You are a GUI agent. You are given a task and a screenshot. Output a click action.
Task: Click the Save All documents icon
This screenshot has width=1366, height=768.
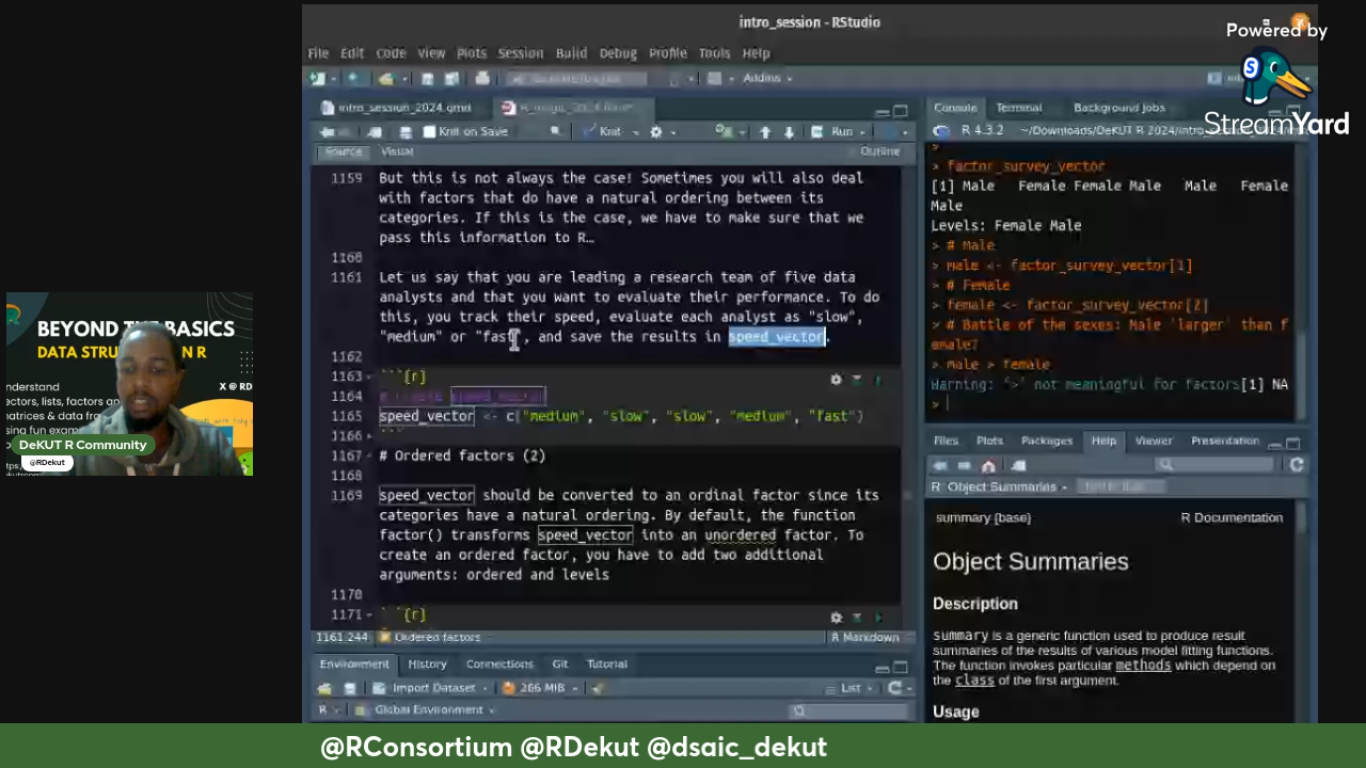point(451,78)
